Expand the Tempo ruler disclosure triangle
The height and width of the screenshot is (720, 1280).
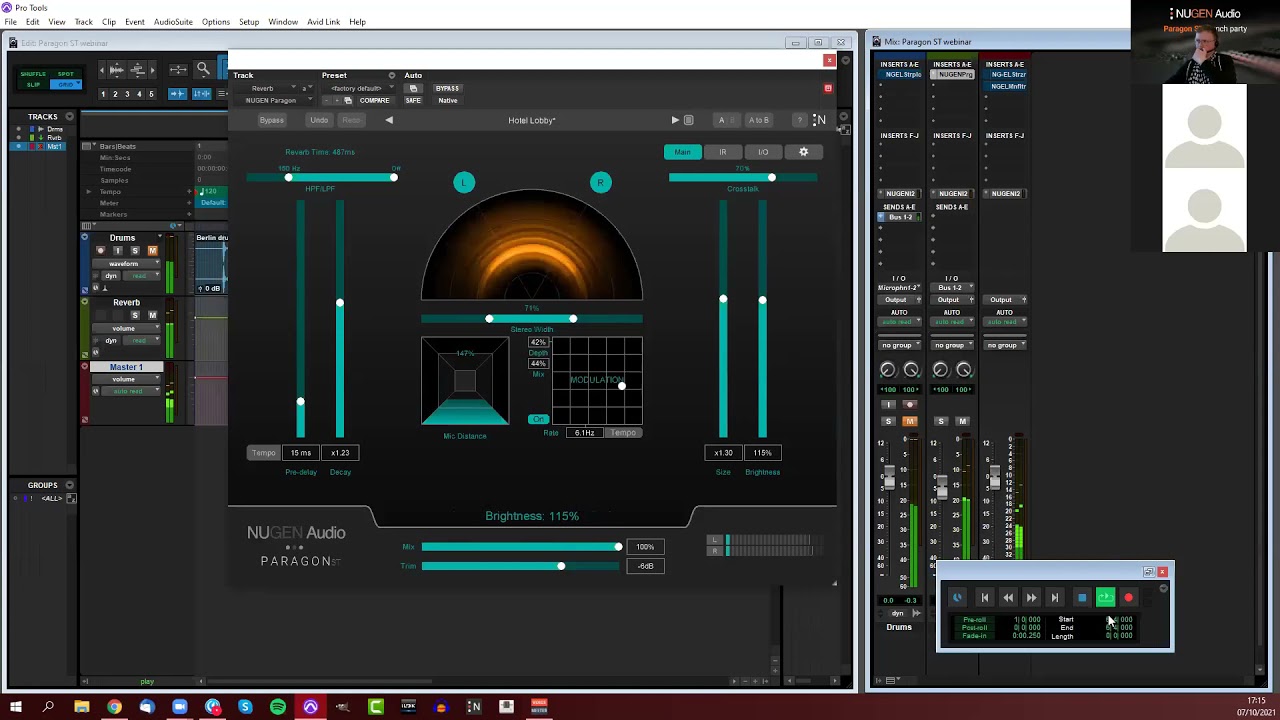(x=88, y=192)
